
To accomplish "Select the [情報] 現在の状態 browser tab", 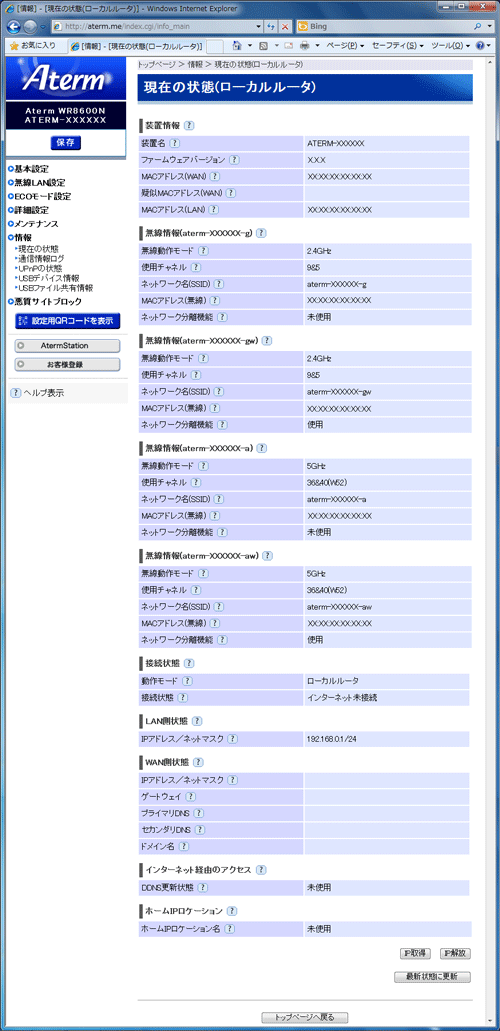I will pos(137,46).
